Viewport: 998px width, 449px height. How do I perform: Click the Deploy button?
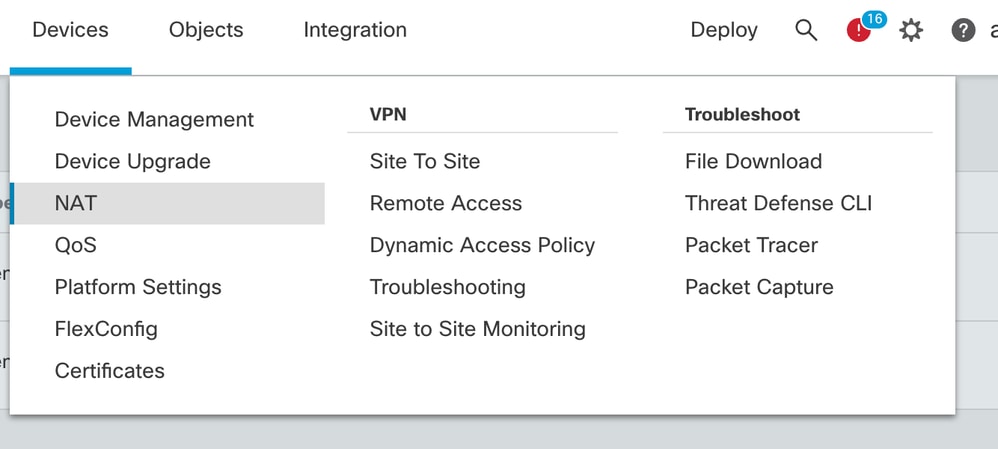pos(724,30)
